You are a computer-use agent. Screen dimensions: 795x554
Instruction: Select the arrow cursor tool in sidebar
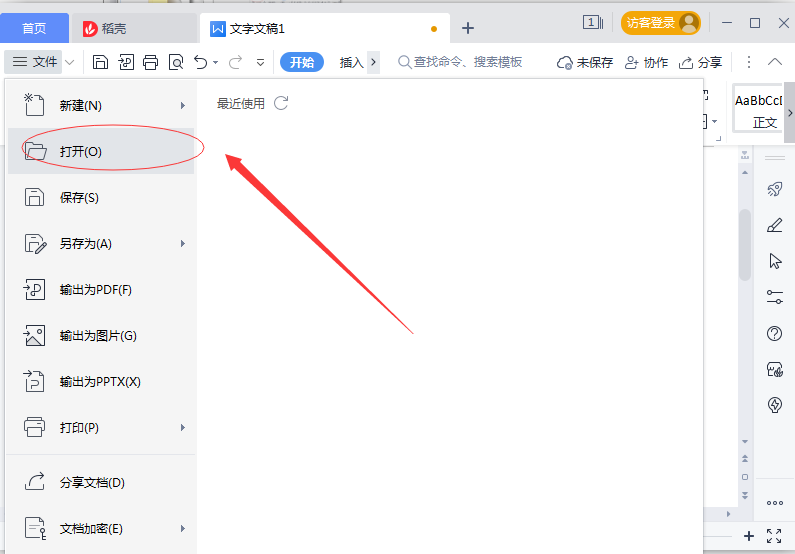(774, 261)
